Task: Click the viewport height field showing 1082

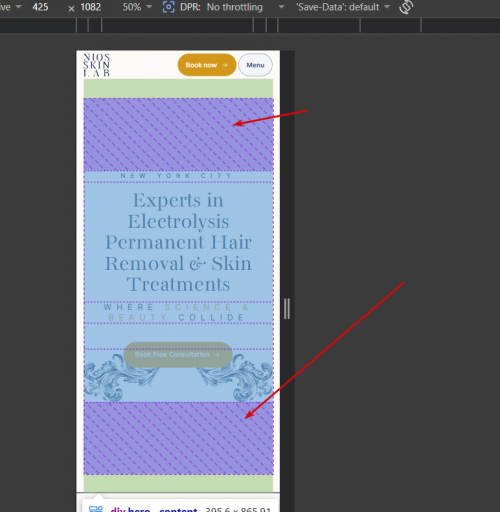Action: click(90, 7)
